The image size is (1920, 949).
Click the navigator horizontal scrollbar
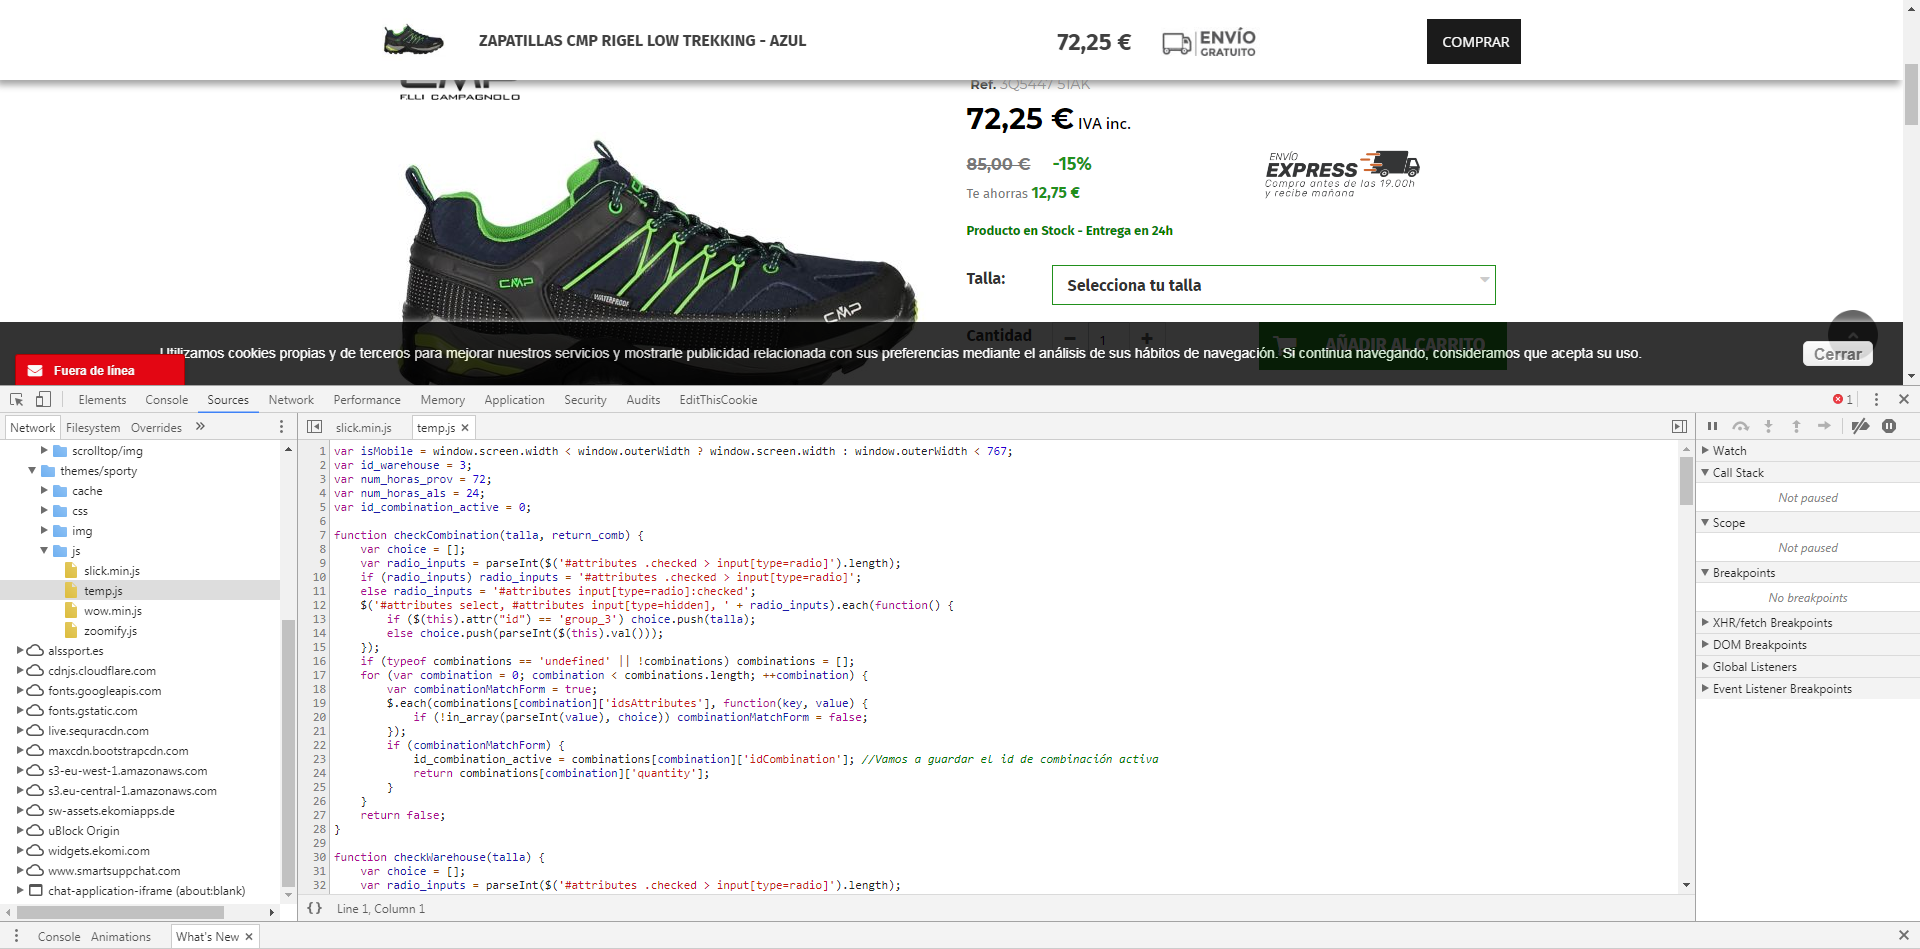[120, 912]
